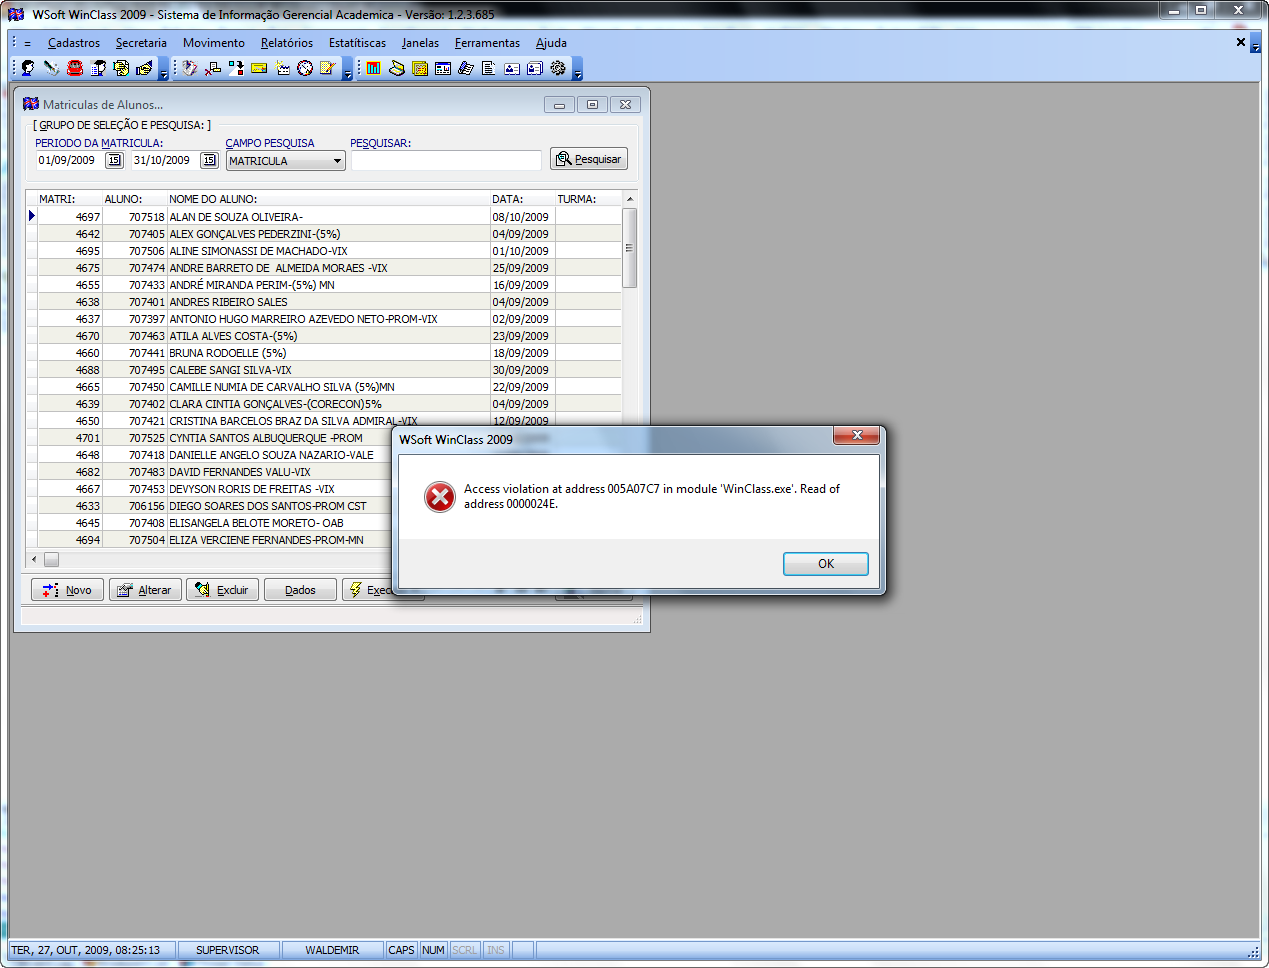Expand the CAMPO PESQUISA dropdown
Screen dimensions: 1269x968
337,161
